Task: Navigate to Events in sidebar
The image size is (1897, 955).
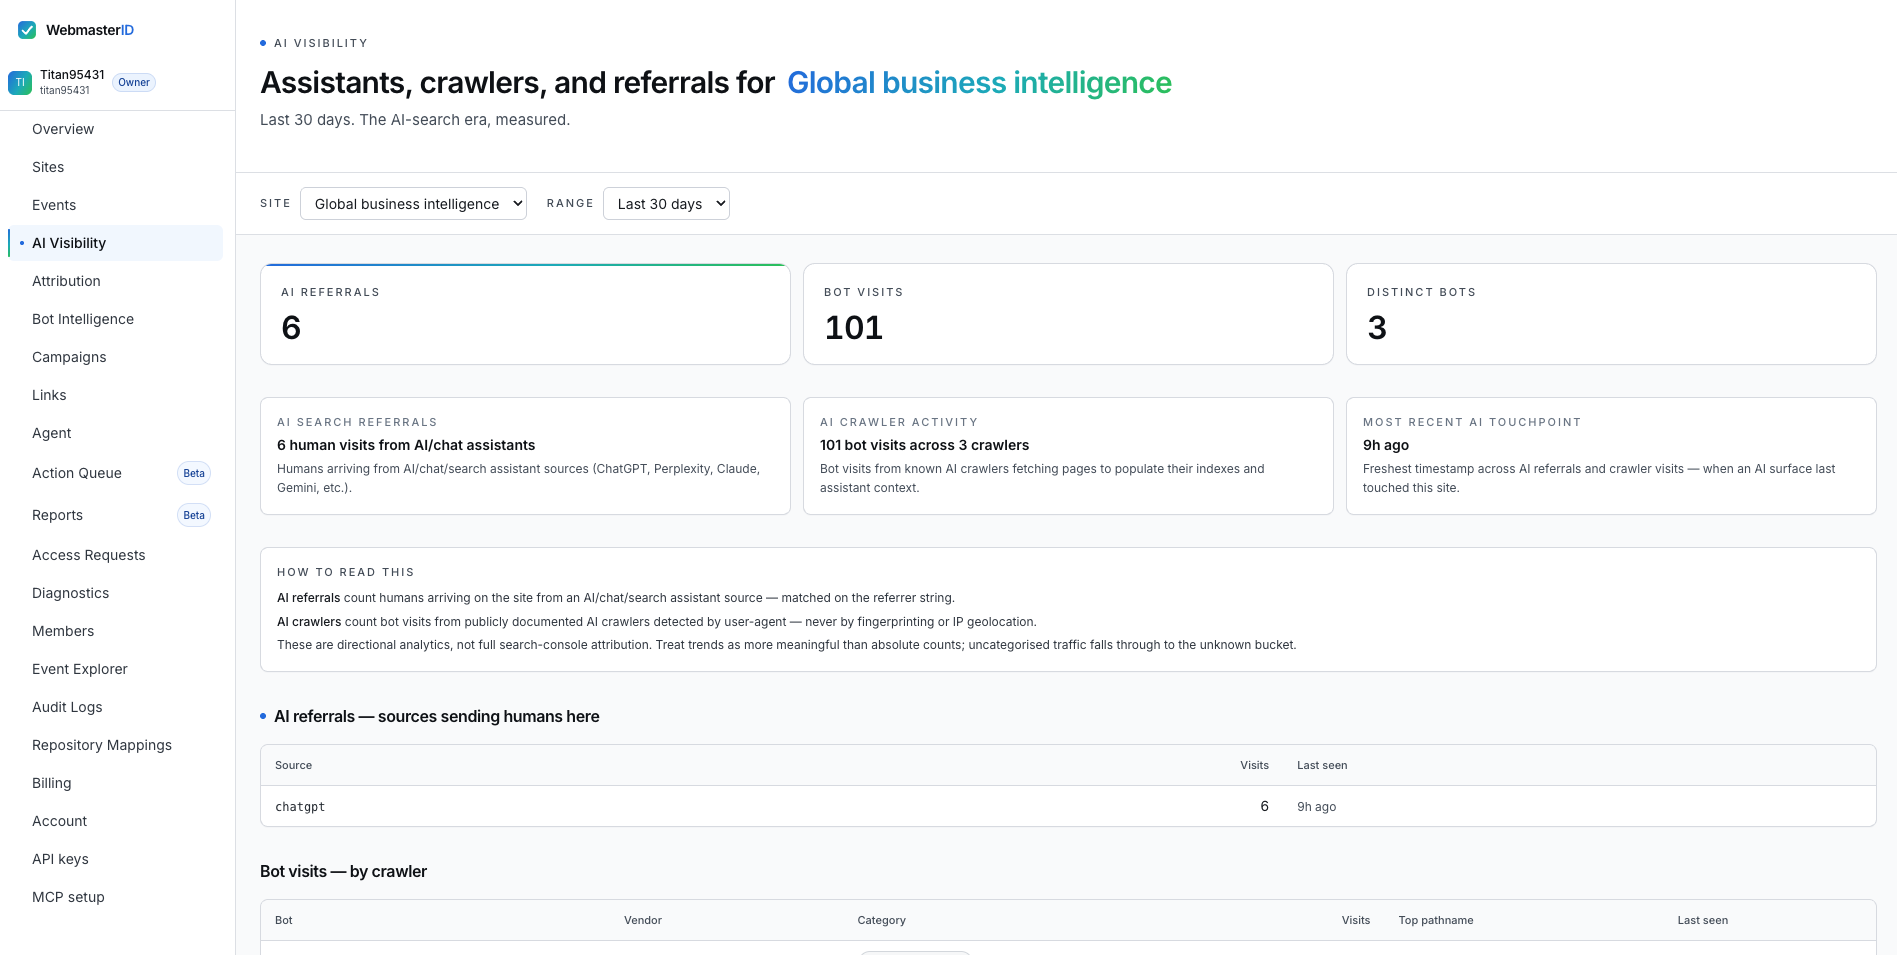Action: click(x=54, y=205)
